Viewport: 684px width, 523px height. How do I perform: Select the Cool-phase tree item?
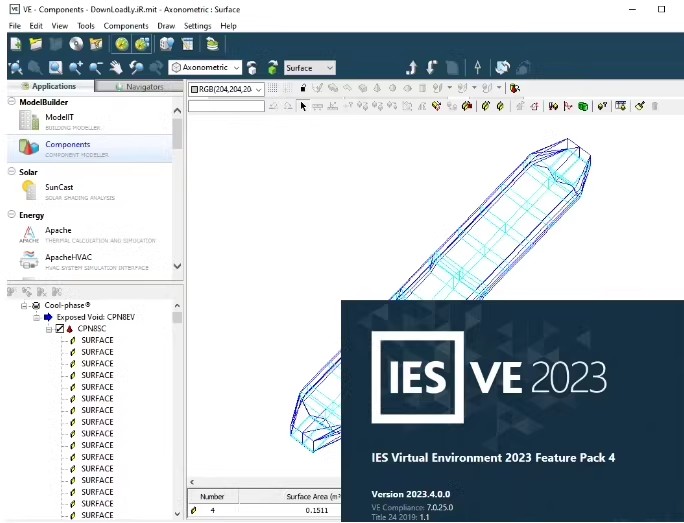(67, 305)
